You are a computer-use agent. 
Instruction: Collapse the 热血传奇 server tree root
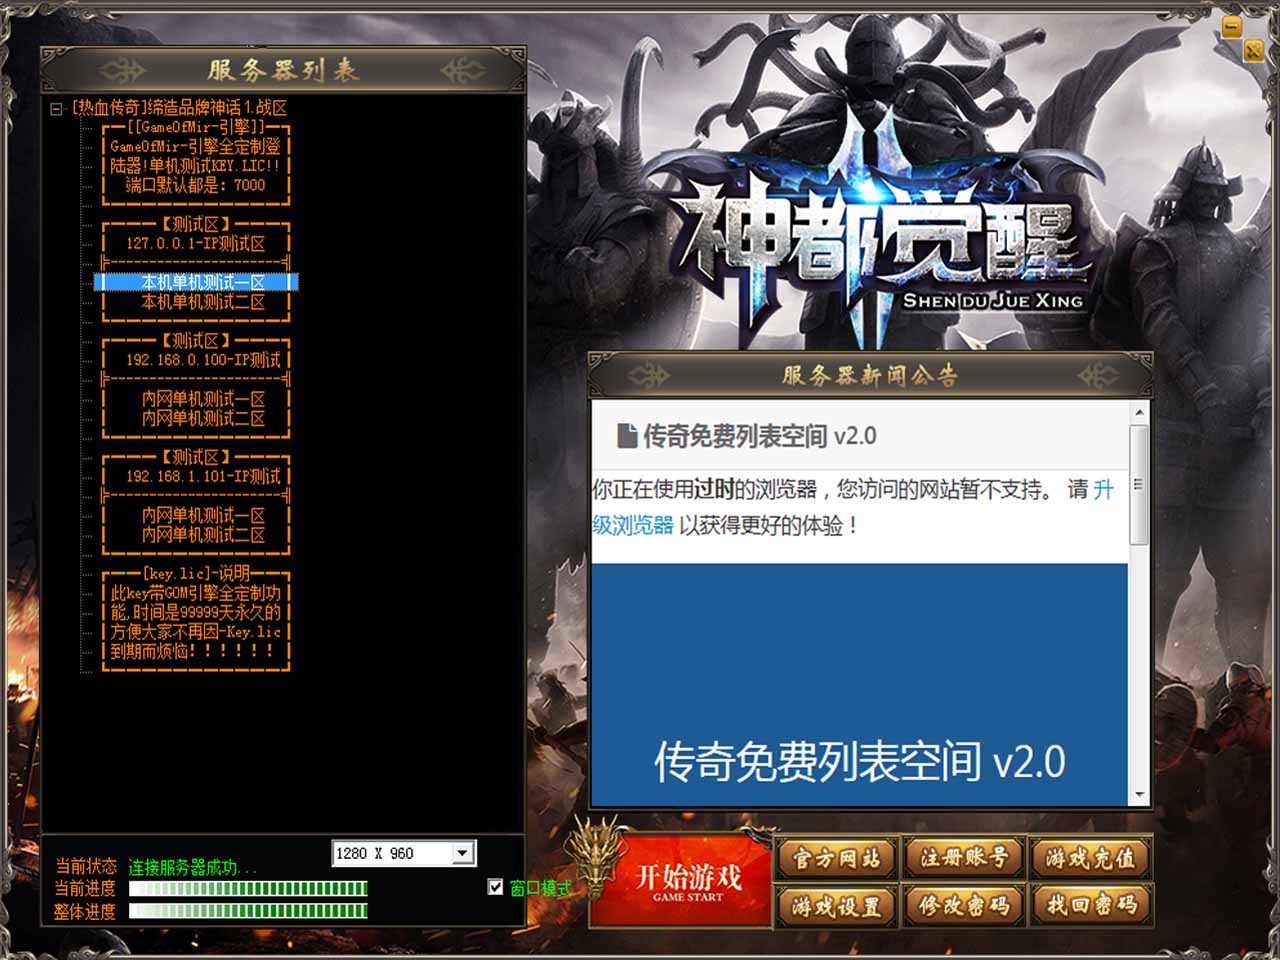pyautogui.click(x=57, y=108)
